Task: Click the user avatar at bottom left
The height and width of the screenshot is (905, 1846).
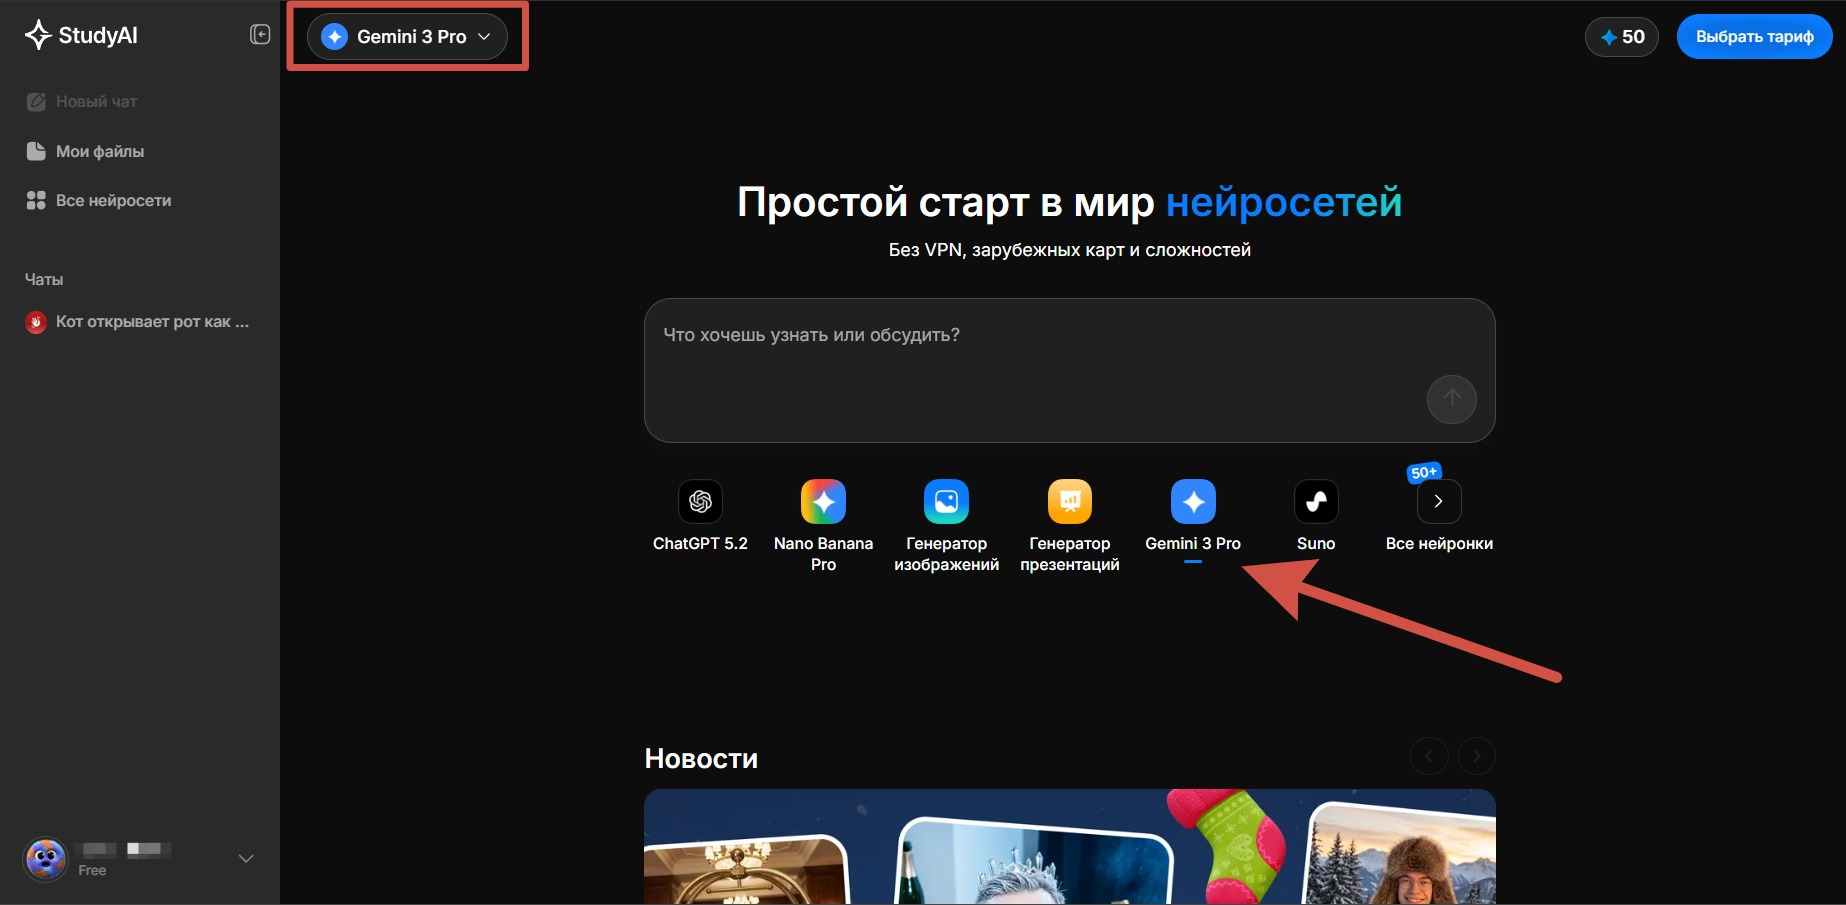Action: tap(46, 859)
